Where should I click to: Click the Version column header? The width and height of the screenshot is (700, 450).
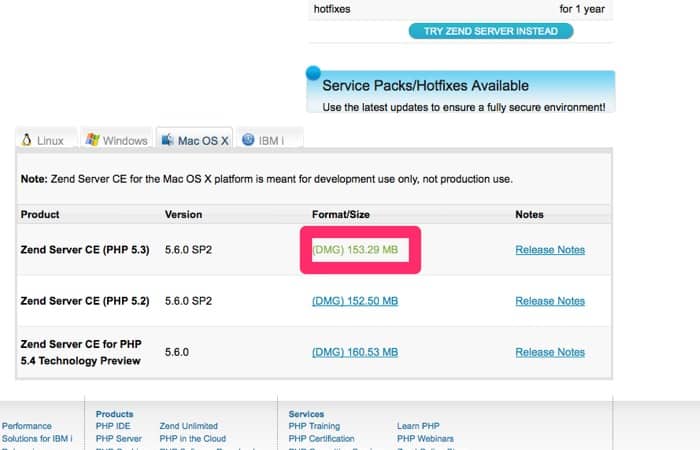(183, 214)
